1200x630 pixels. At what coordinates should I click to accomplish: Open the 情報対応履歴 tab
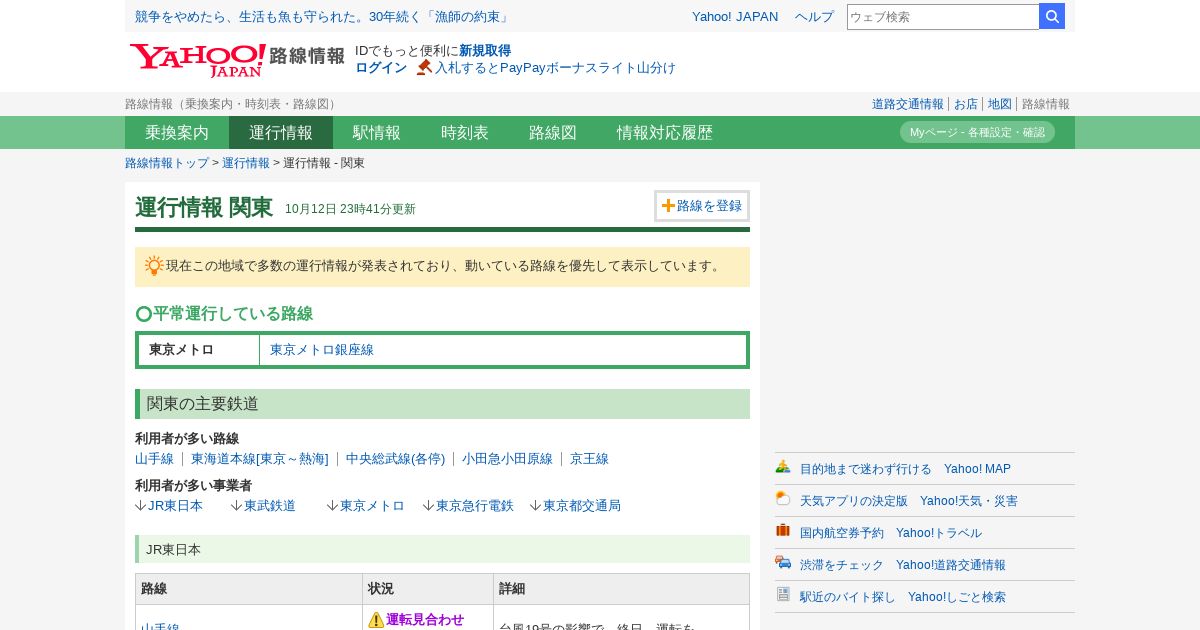pyautogui.click(x=665, y=132)
